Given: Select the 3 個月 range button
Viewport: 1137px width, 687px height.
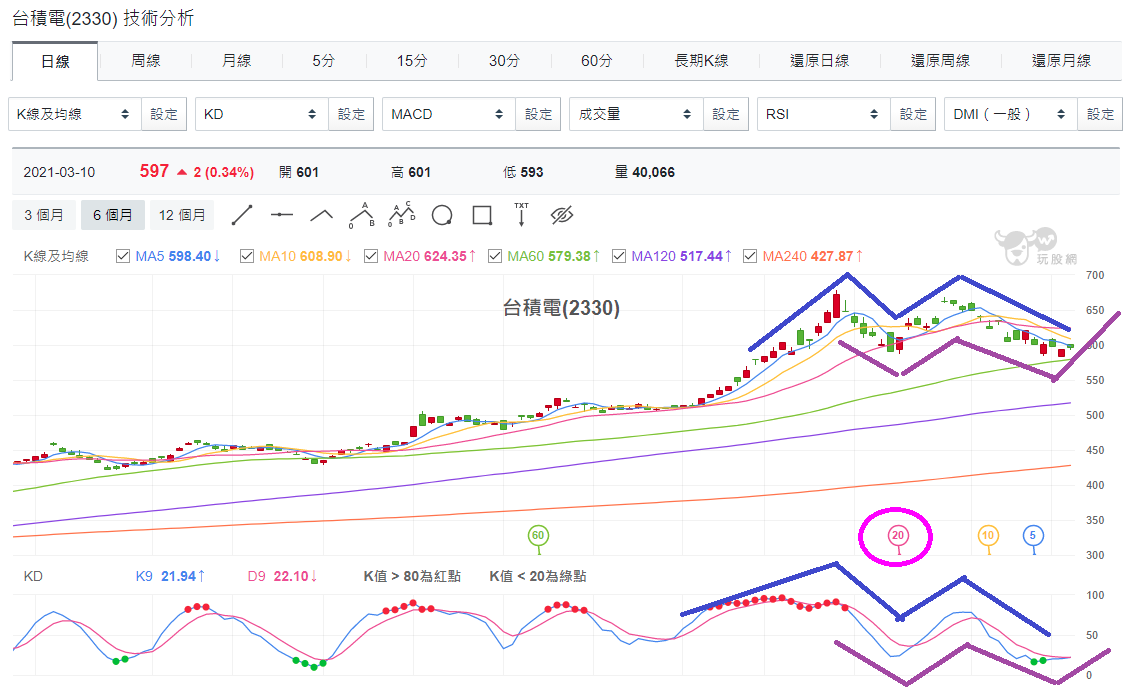Looking at the screenshot, I should point(44,215).
